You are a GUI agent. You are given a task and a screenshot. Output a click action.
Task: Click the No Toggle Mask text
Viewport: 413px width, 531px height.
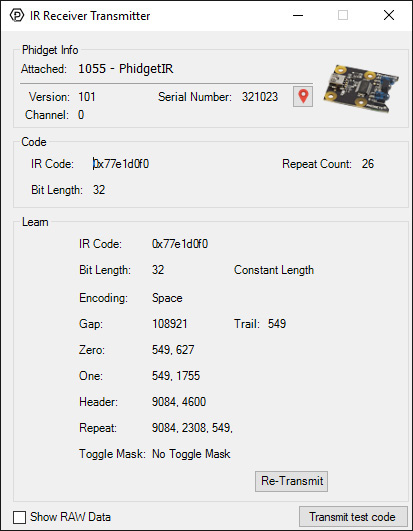(191, 454)
